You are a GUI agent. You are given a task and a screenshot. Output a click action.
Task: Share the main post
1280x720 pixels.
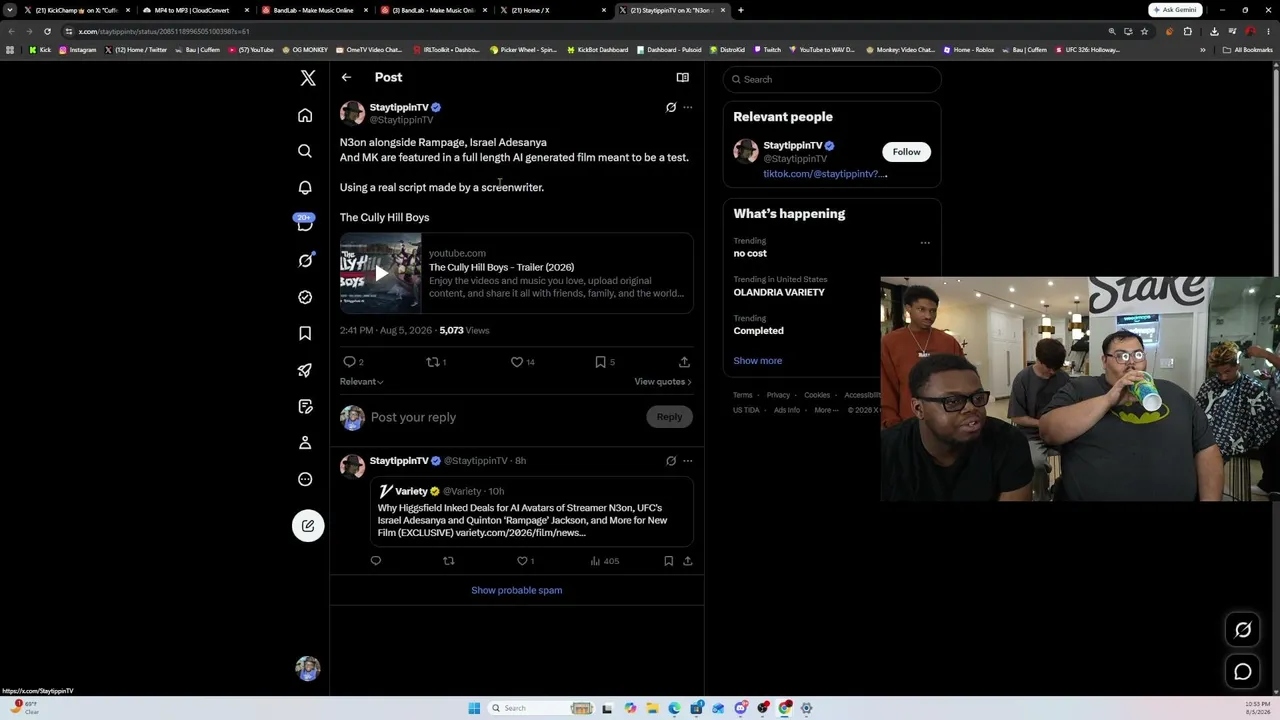click(684, 362)
